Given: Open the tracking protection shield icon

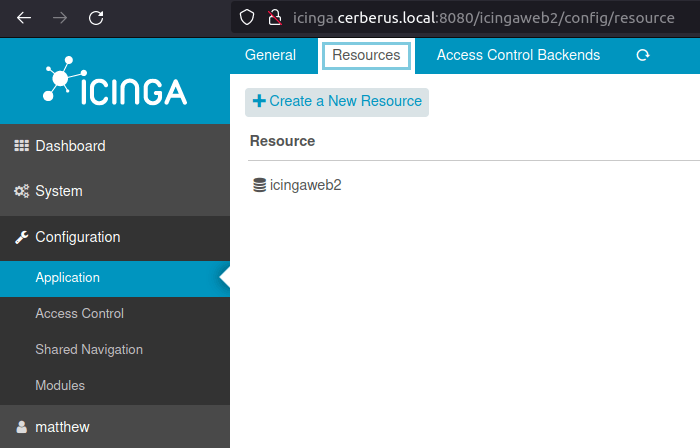Looking at the screenshot, I should coord(247,18).
